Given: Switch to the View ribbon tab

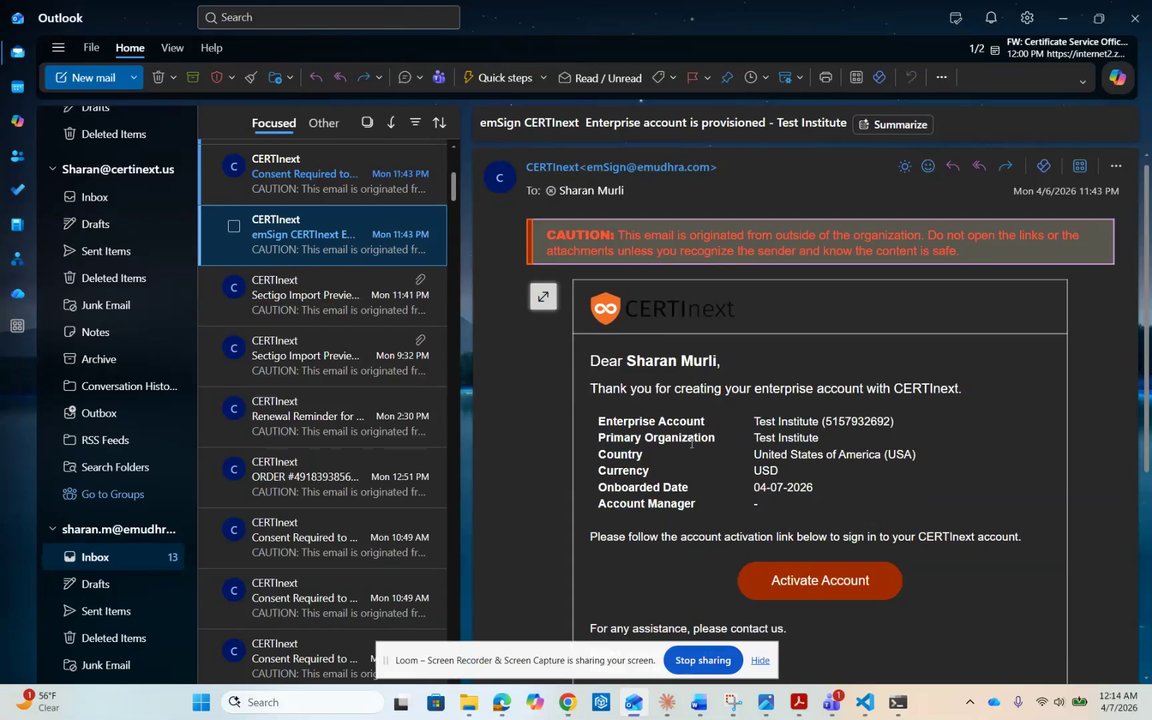Looking at the screenshot, I should tap(172, 48).
